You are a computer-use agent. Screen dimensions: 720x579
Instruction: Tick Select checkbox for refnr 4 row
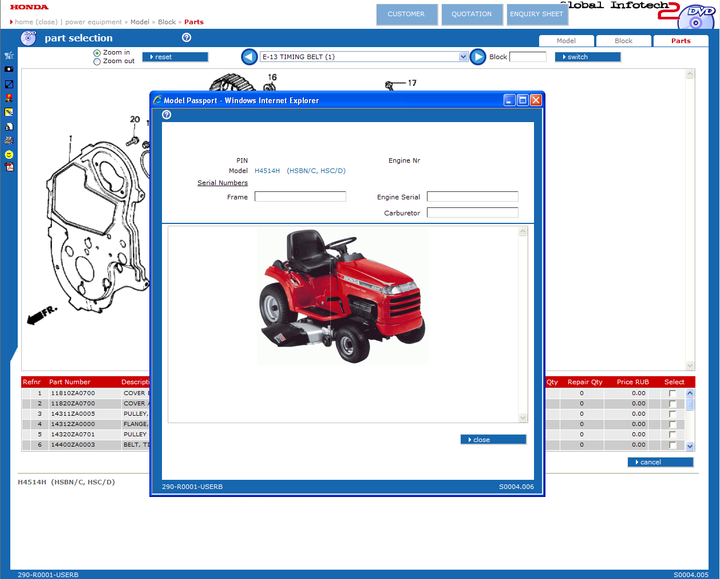tap(672, 424)
